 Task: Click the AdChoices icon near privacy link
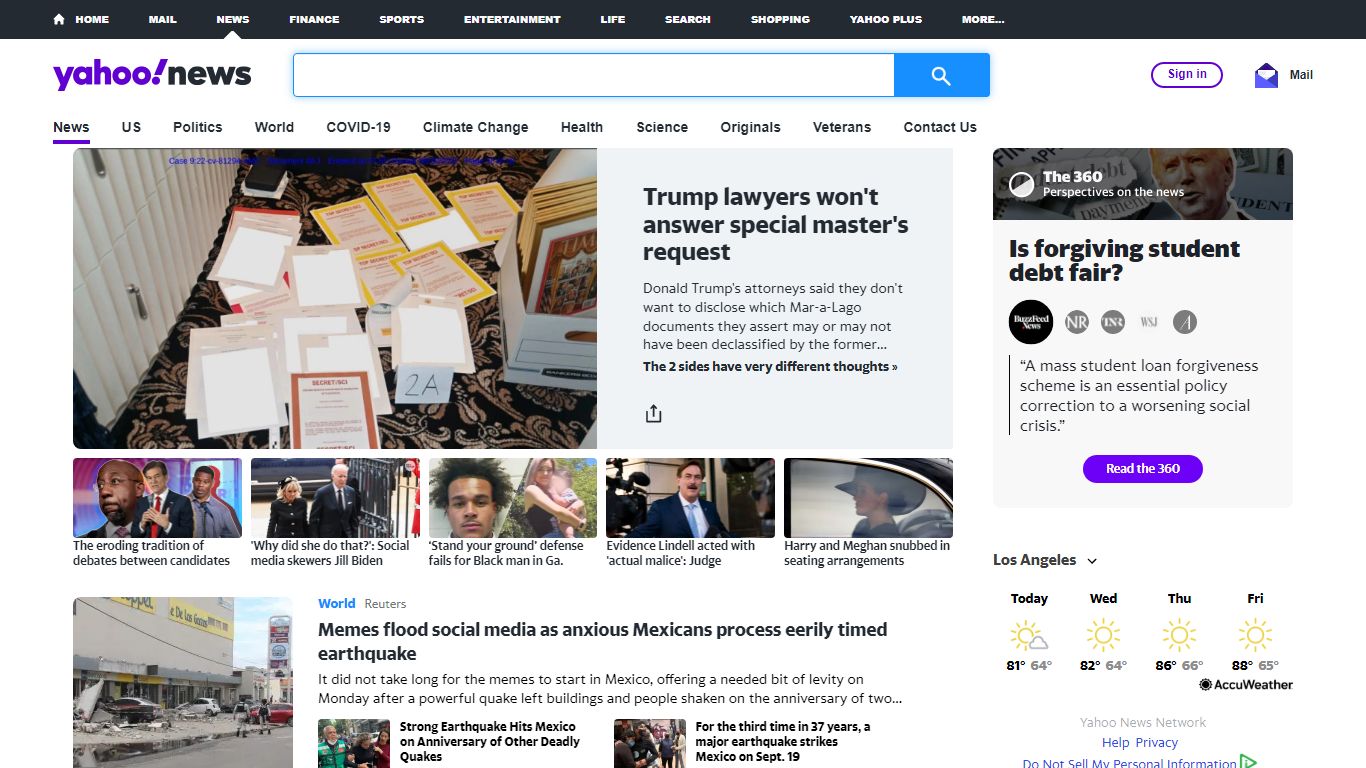coord(1248,762)
